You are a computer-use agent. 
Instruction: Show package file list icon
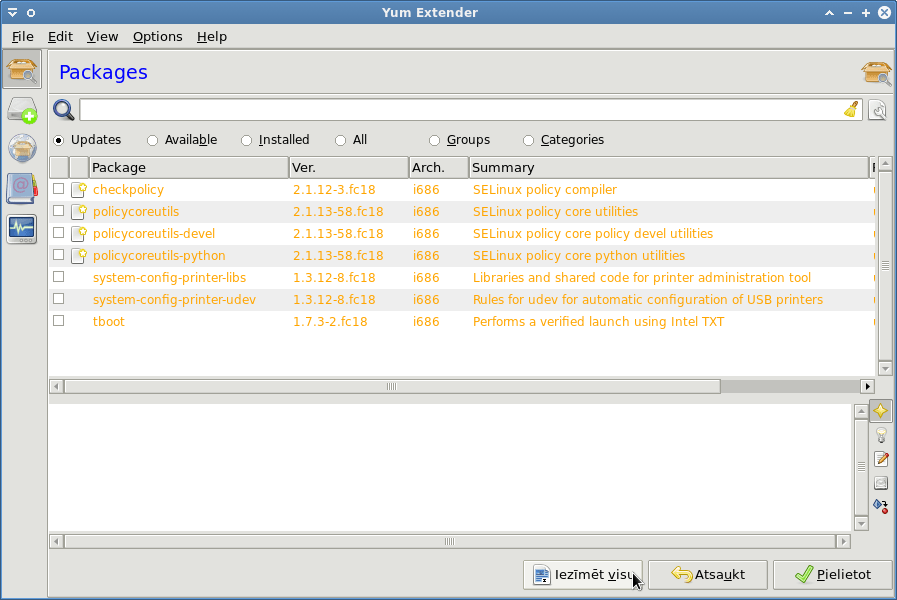[x=881, y=483]
